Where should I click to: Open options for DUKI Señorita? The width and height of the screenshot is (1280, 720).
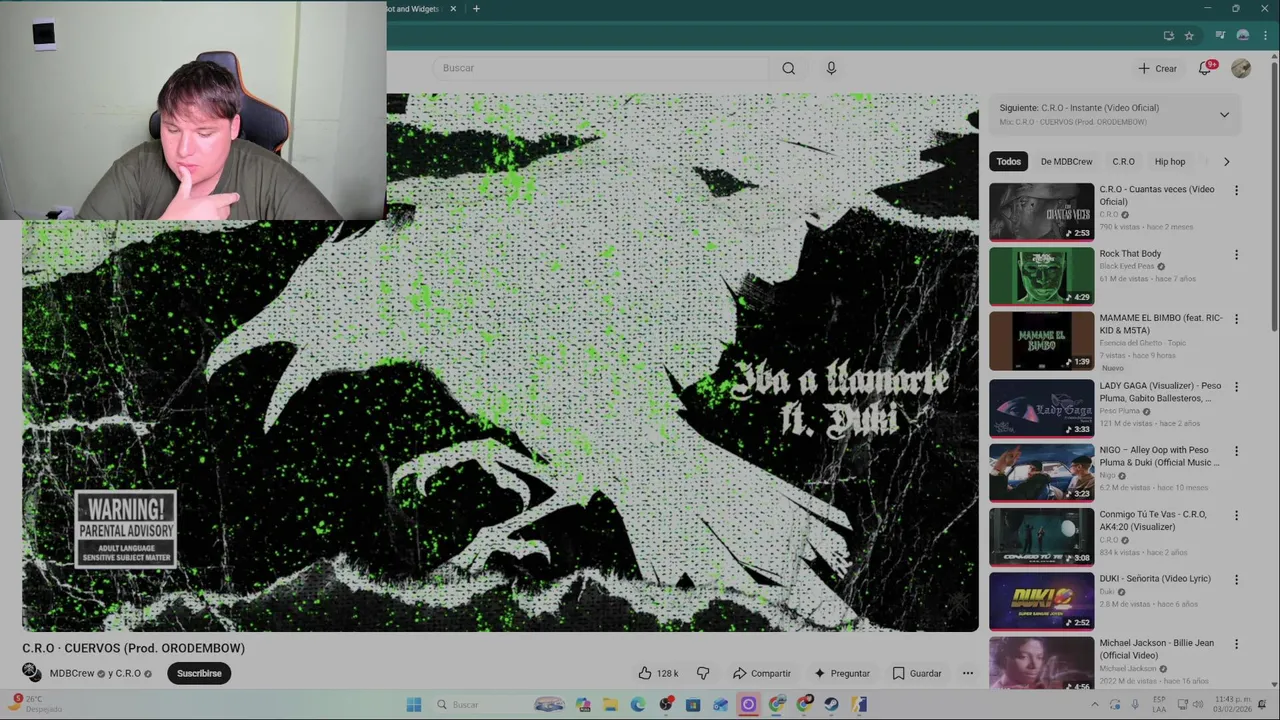coord(1236,580)
